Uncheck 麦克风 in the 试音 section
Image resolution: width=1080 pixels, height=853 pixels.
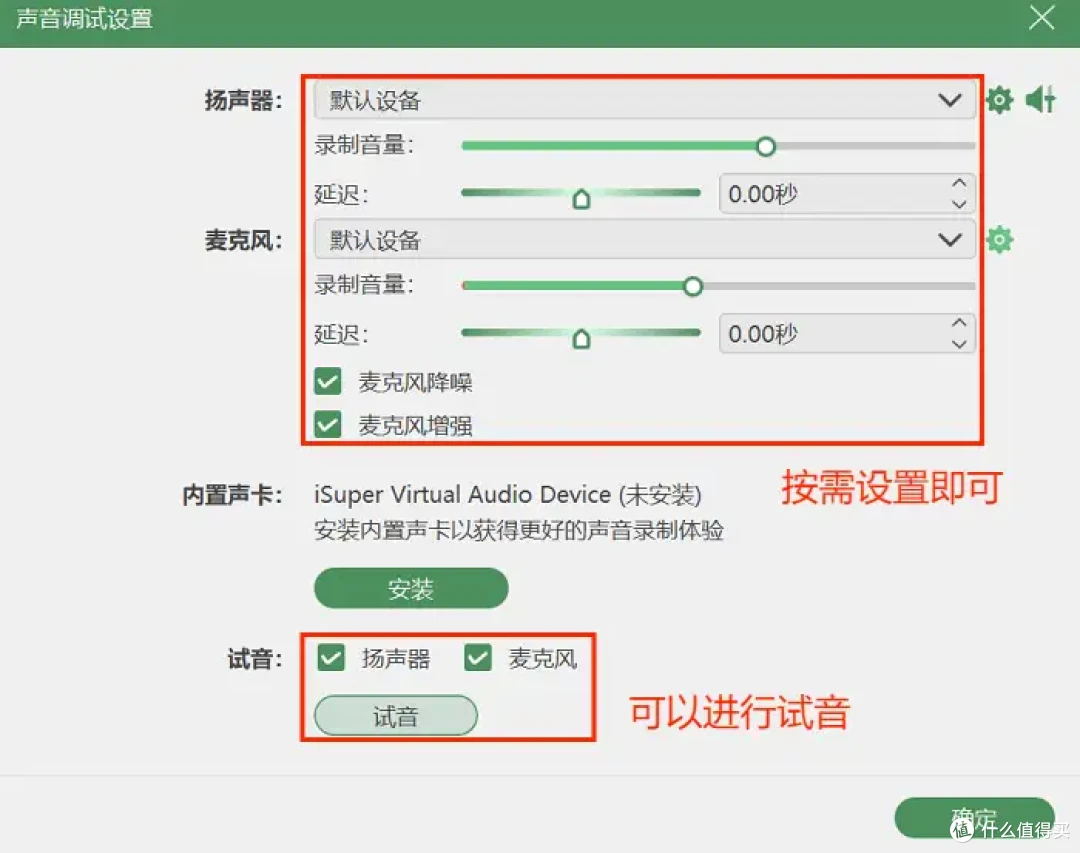point(478,658)
